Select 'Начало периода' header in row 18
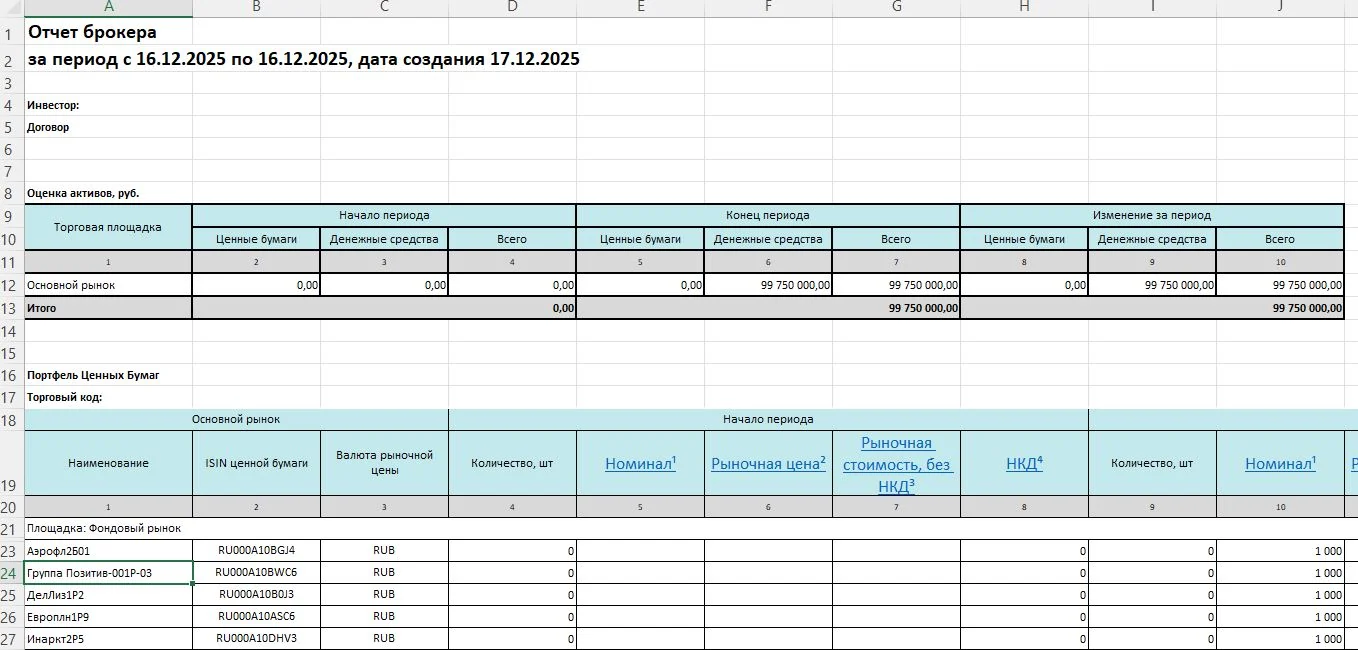The image size is (1358, 650). click(x=768, y=419)
